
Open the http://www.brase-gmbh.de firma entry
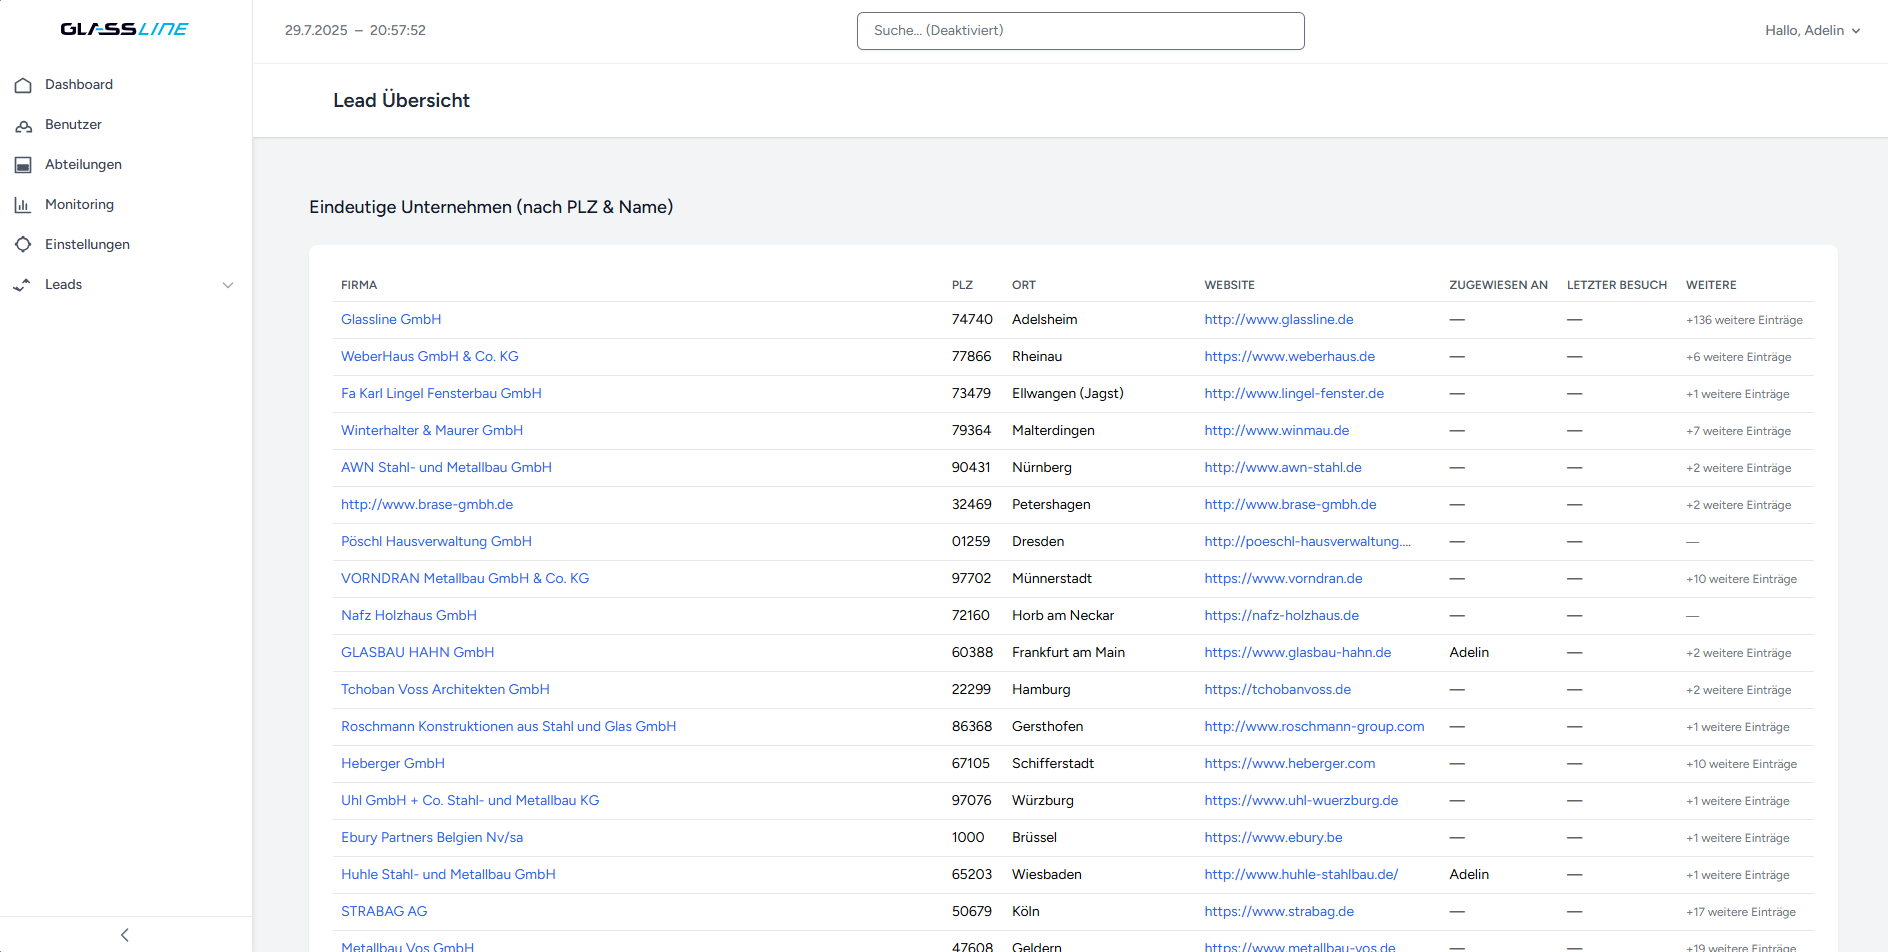click(427, 505)
